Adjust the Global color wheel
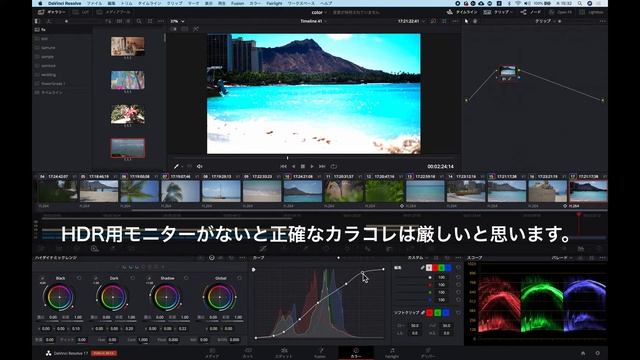 (220, 297)
